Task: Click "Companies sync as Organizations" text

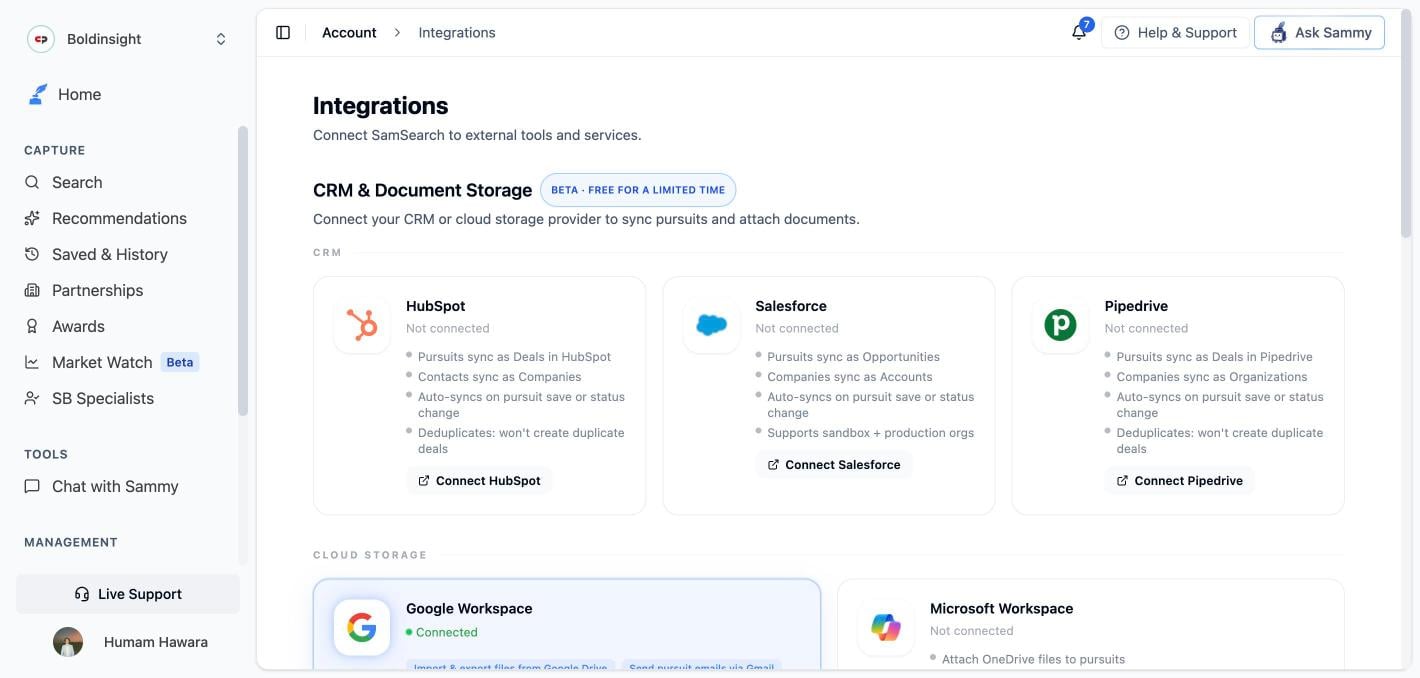Action: 1212,377
